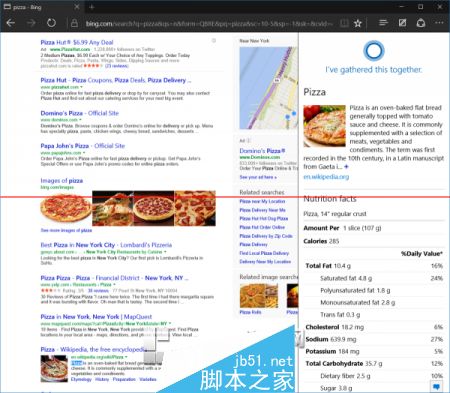The image size is (450, 393).
Task: Open Pizza Pizza Financial District result
Action: (114, 278)
